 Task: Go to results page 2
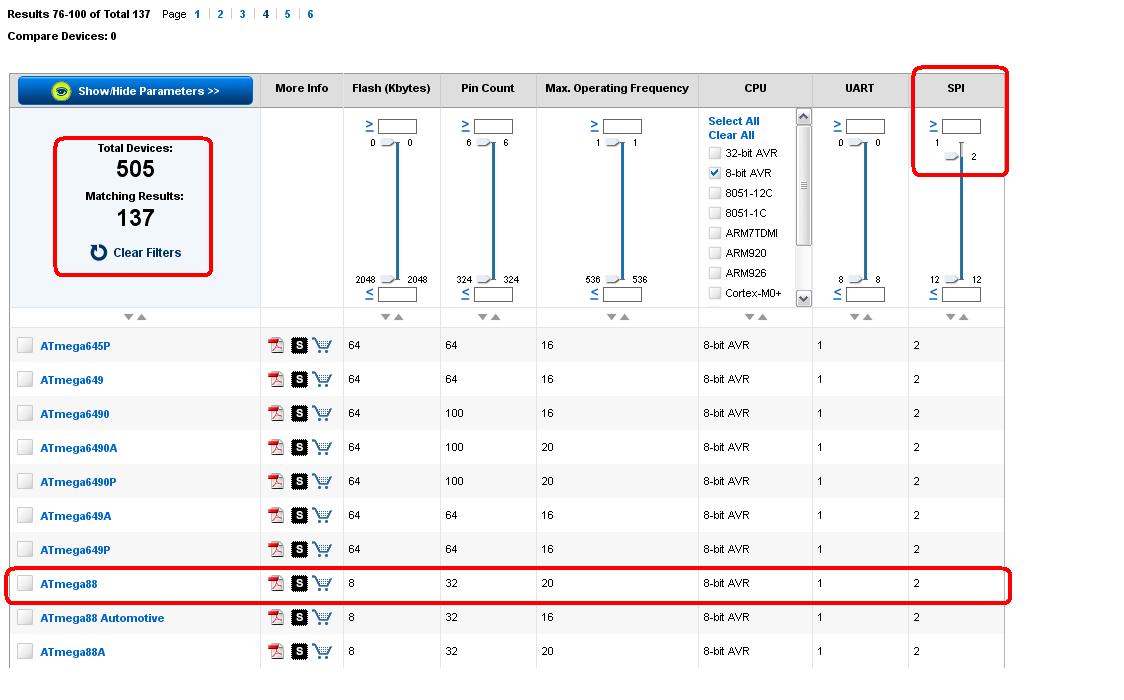[220, 14]
